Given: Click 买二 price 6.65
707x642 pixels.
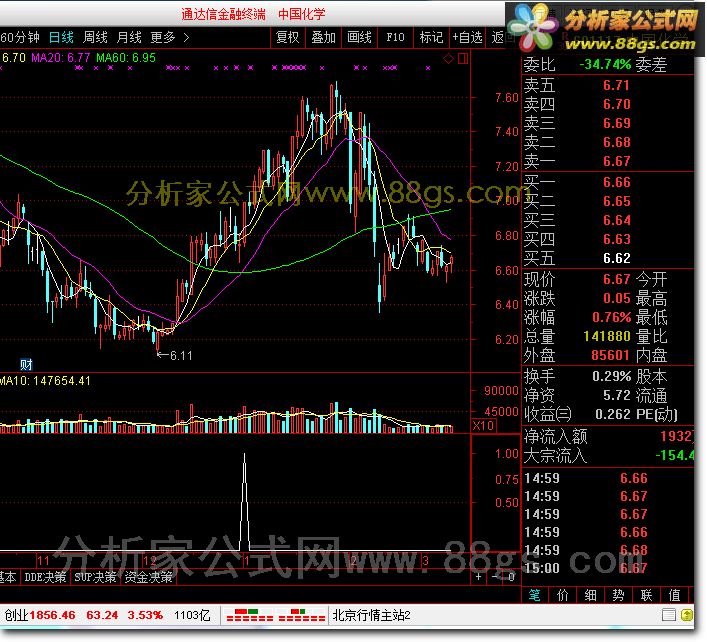Looking at the screenshot, I should coord(616,201).
